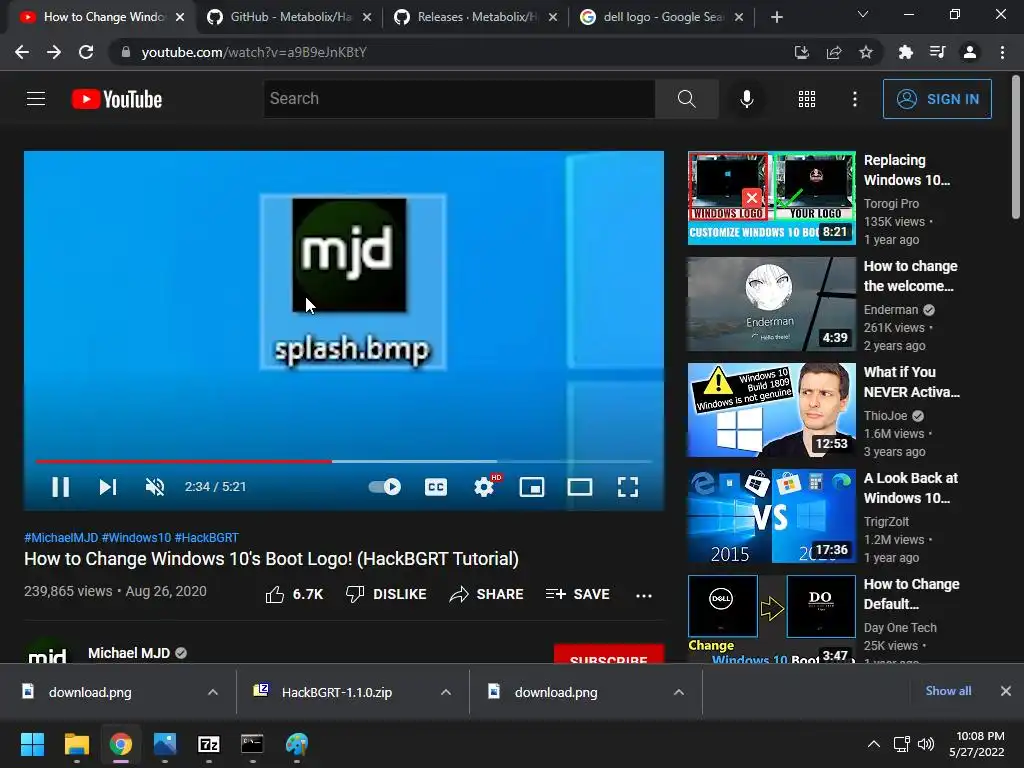Expand options for HackBGRT-1.1.0.zip download
This screenshot has height=768, width=1024.
tap(445, 692)
